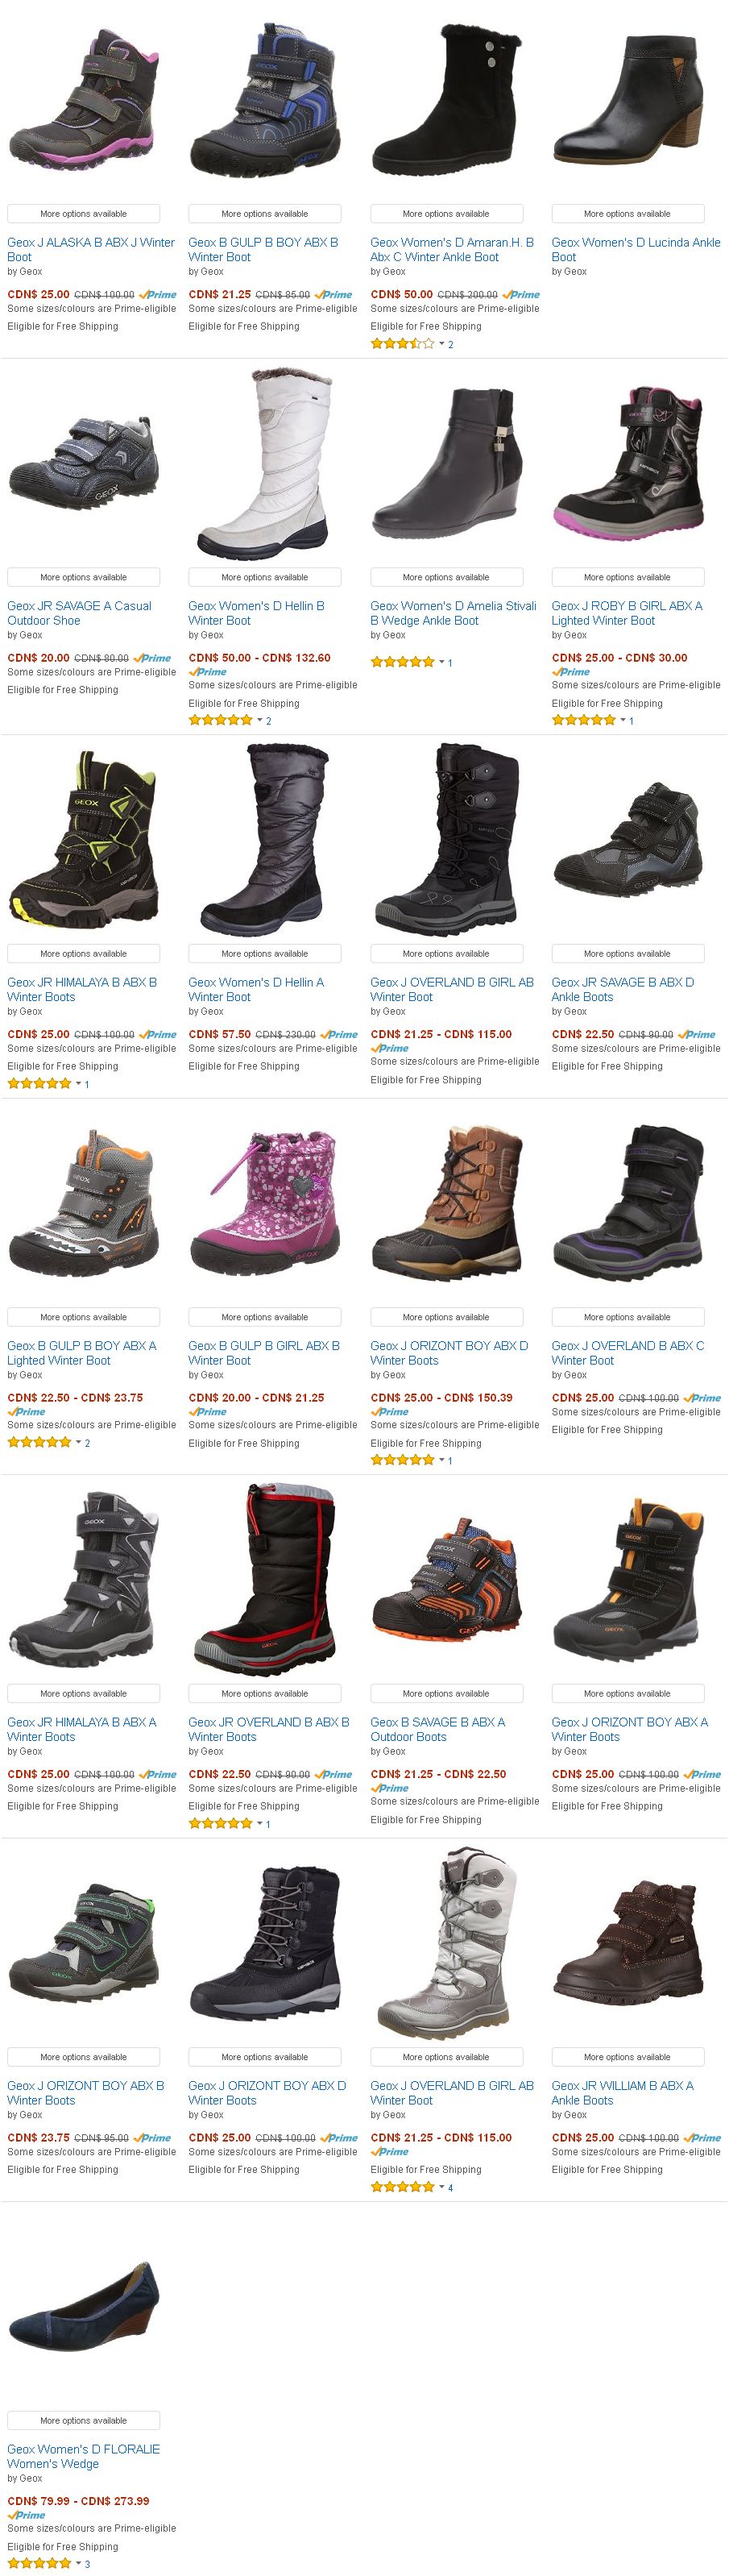This screenshot has height=2576, width=729.
Task: Click Prime logo next to J ALASKA price
Action: [158, 295]
